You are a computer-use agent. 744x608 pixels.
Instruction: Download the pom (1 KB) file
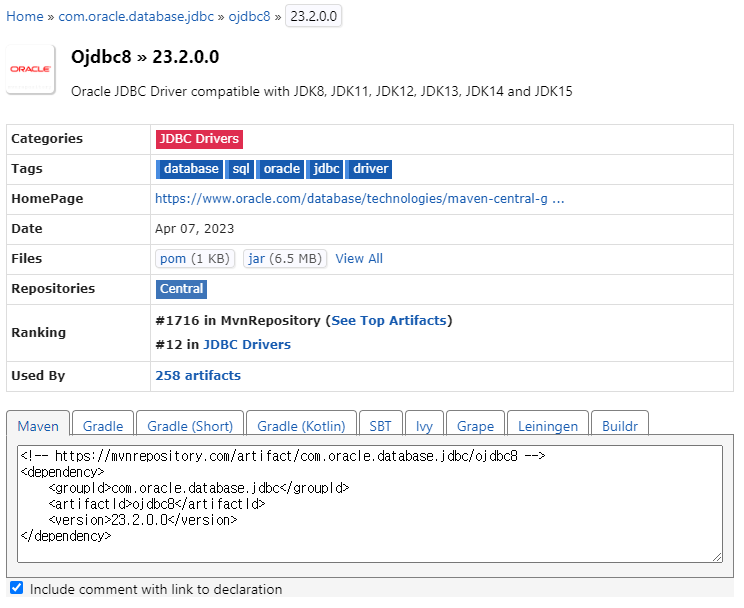[x=195, y=259]
